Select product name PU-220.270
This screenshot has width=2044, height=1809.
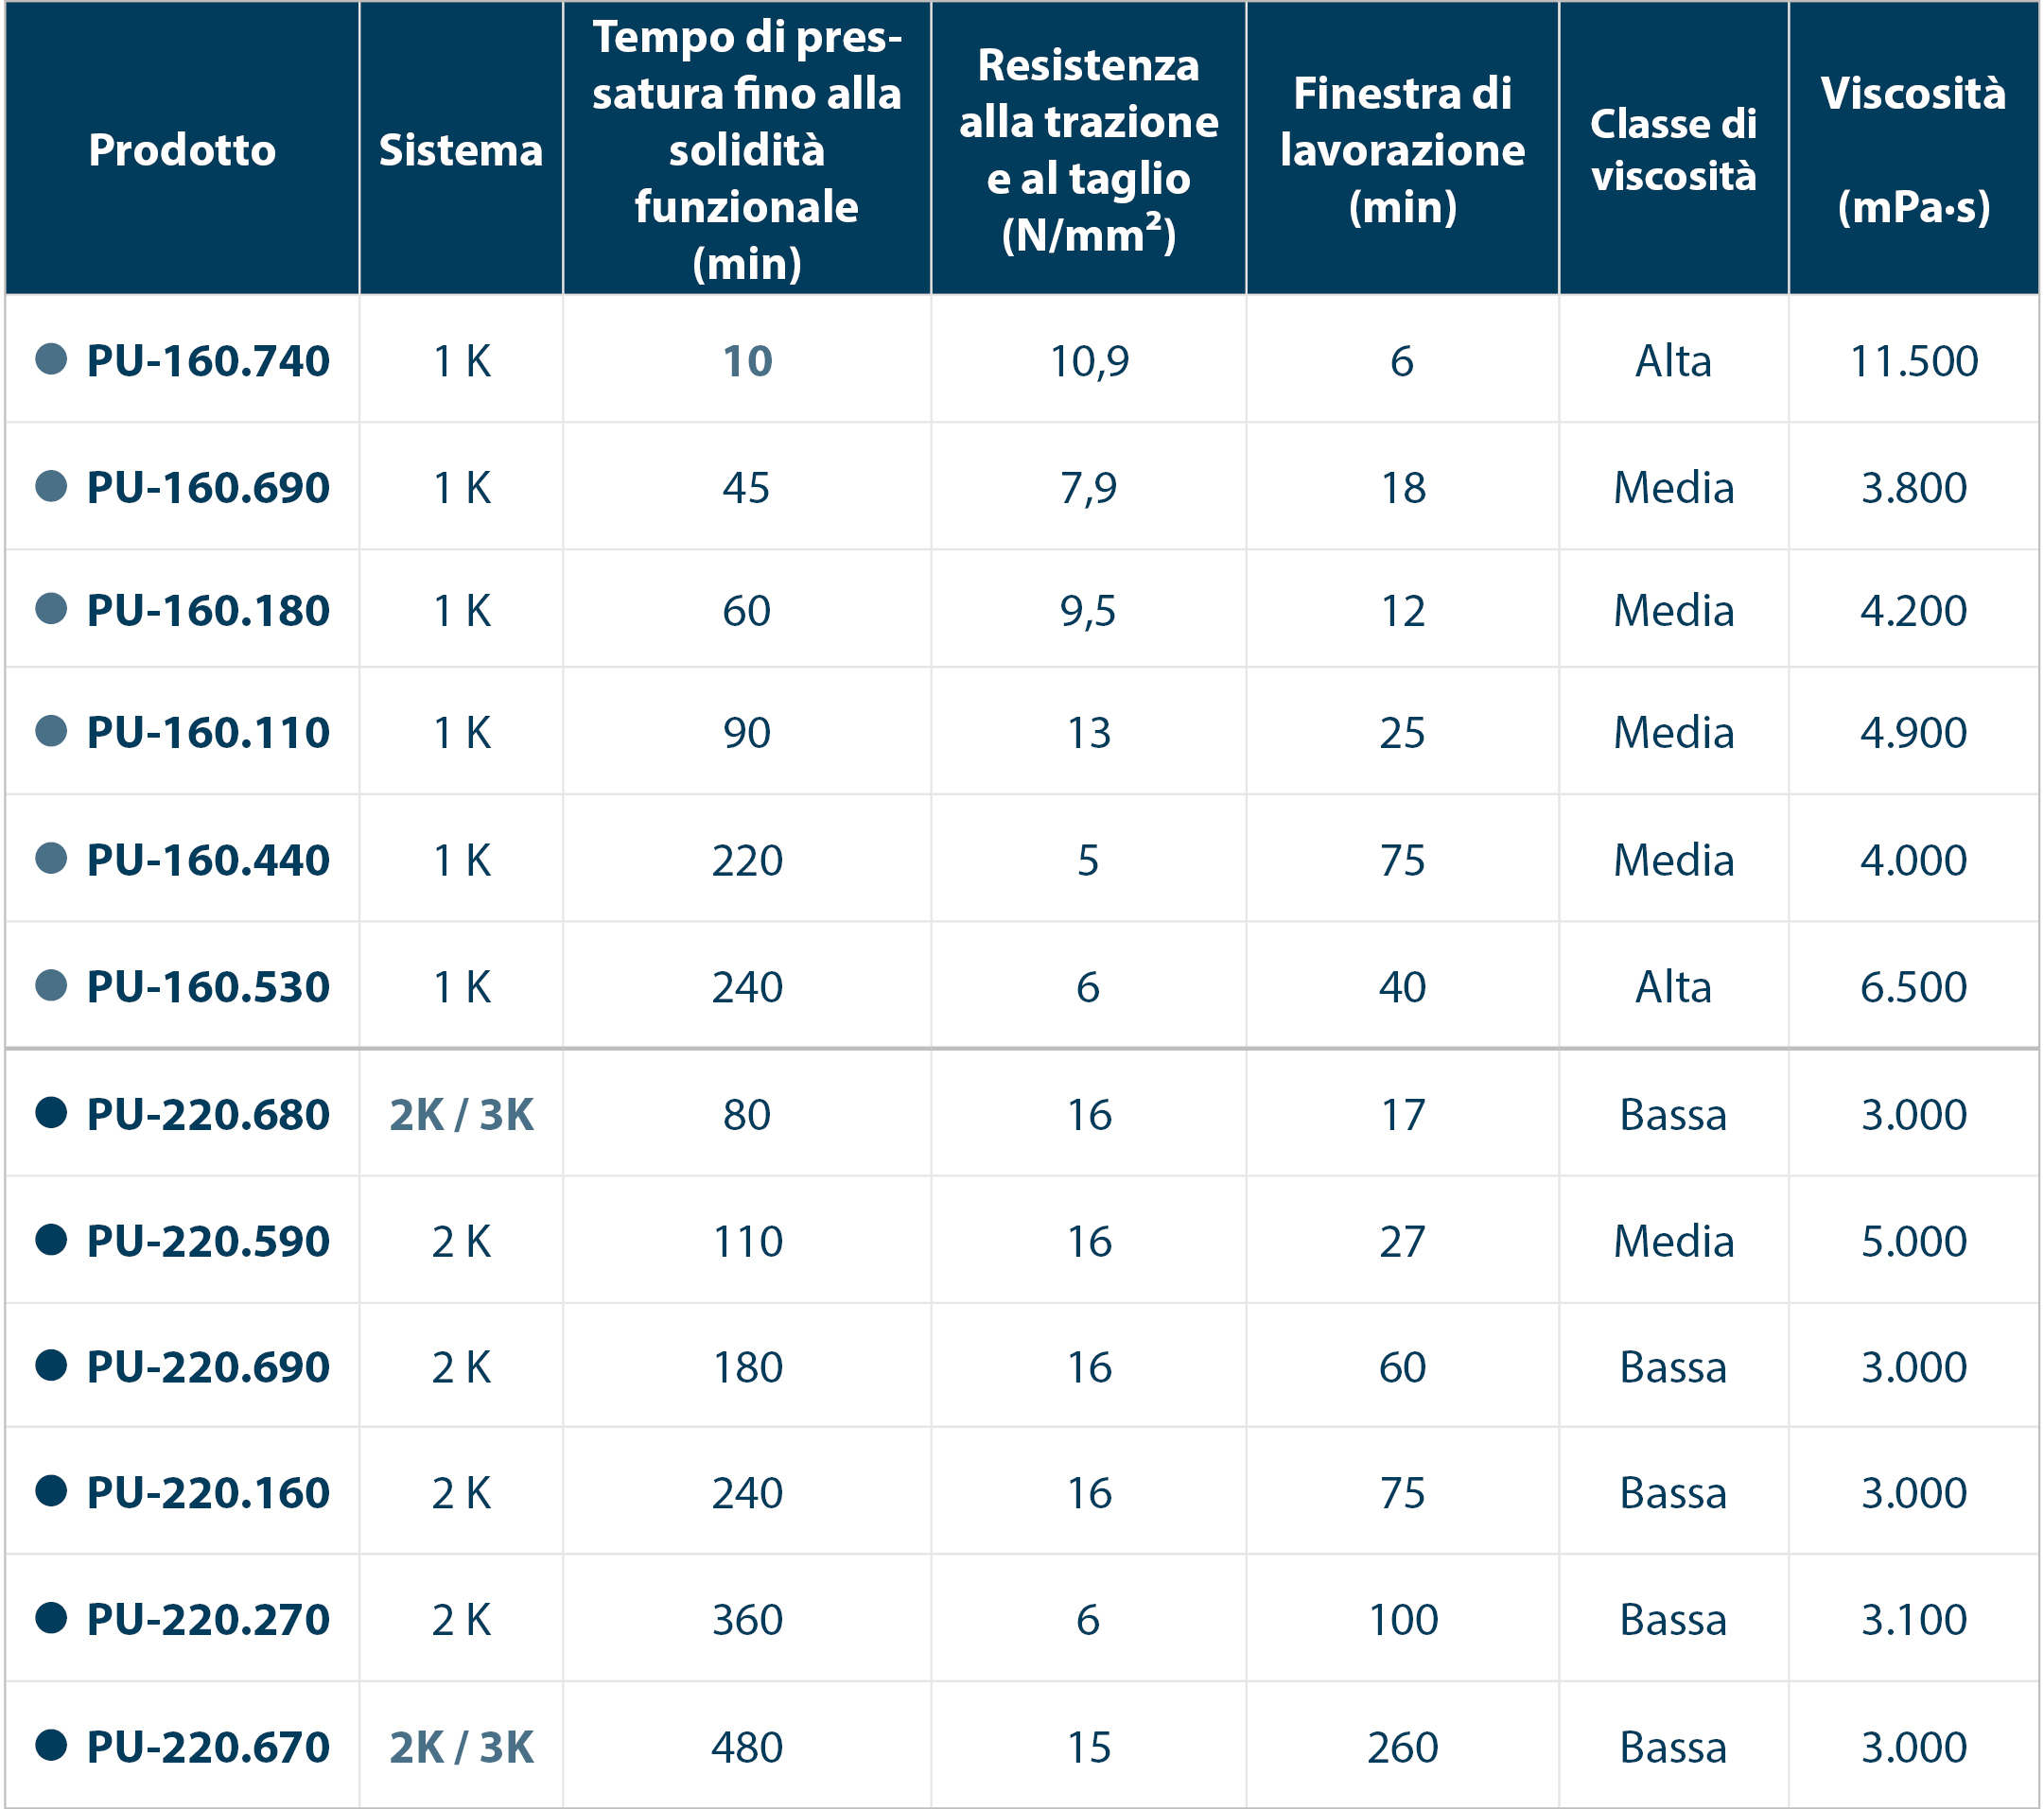pos(208,1621)
